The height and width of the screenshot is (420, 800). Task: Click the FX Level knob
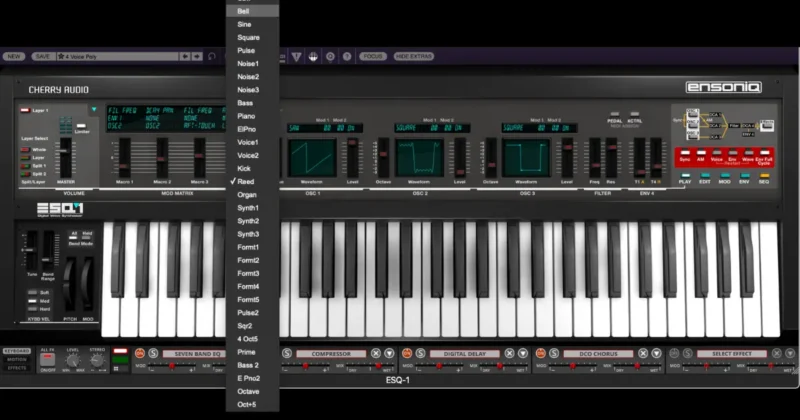[73, 361]
